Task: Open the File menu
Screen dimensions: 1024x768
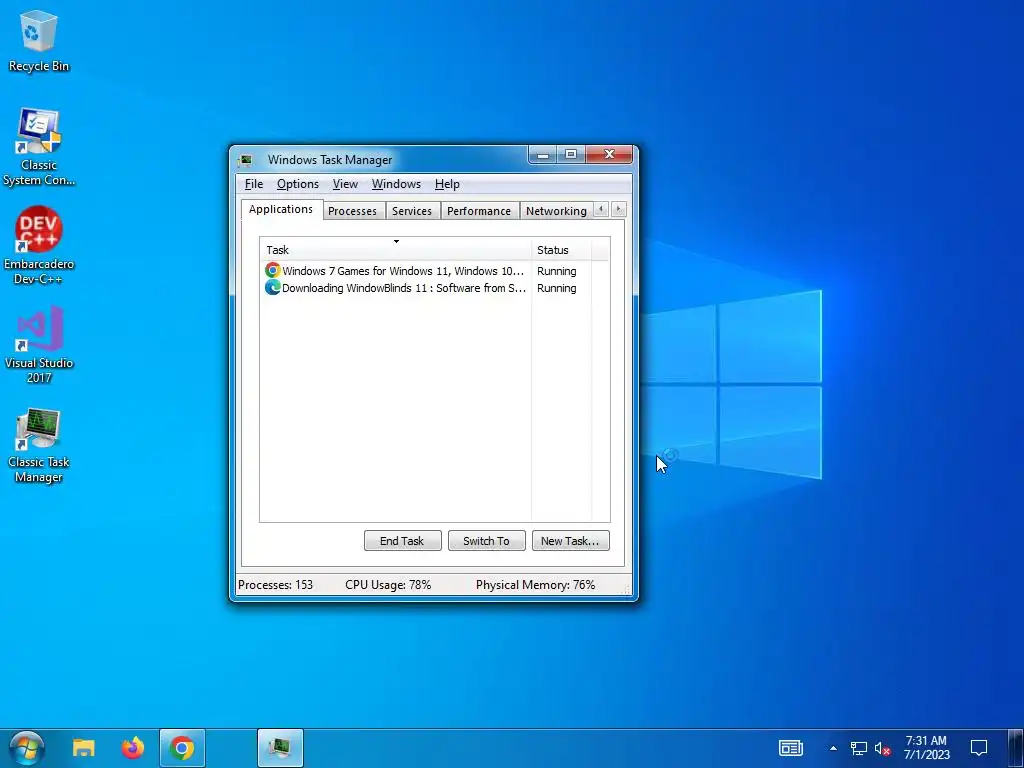Action: pos(254,184)
